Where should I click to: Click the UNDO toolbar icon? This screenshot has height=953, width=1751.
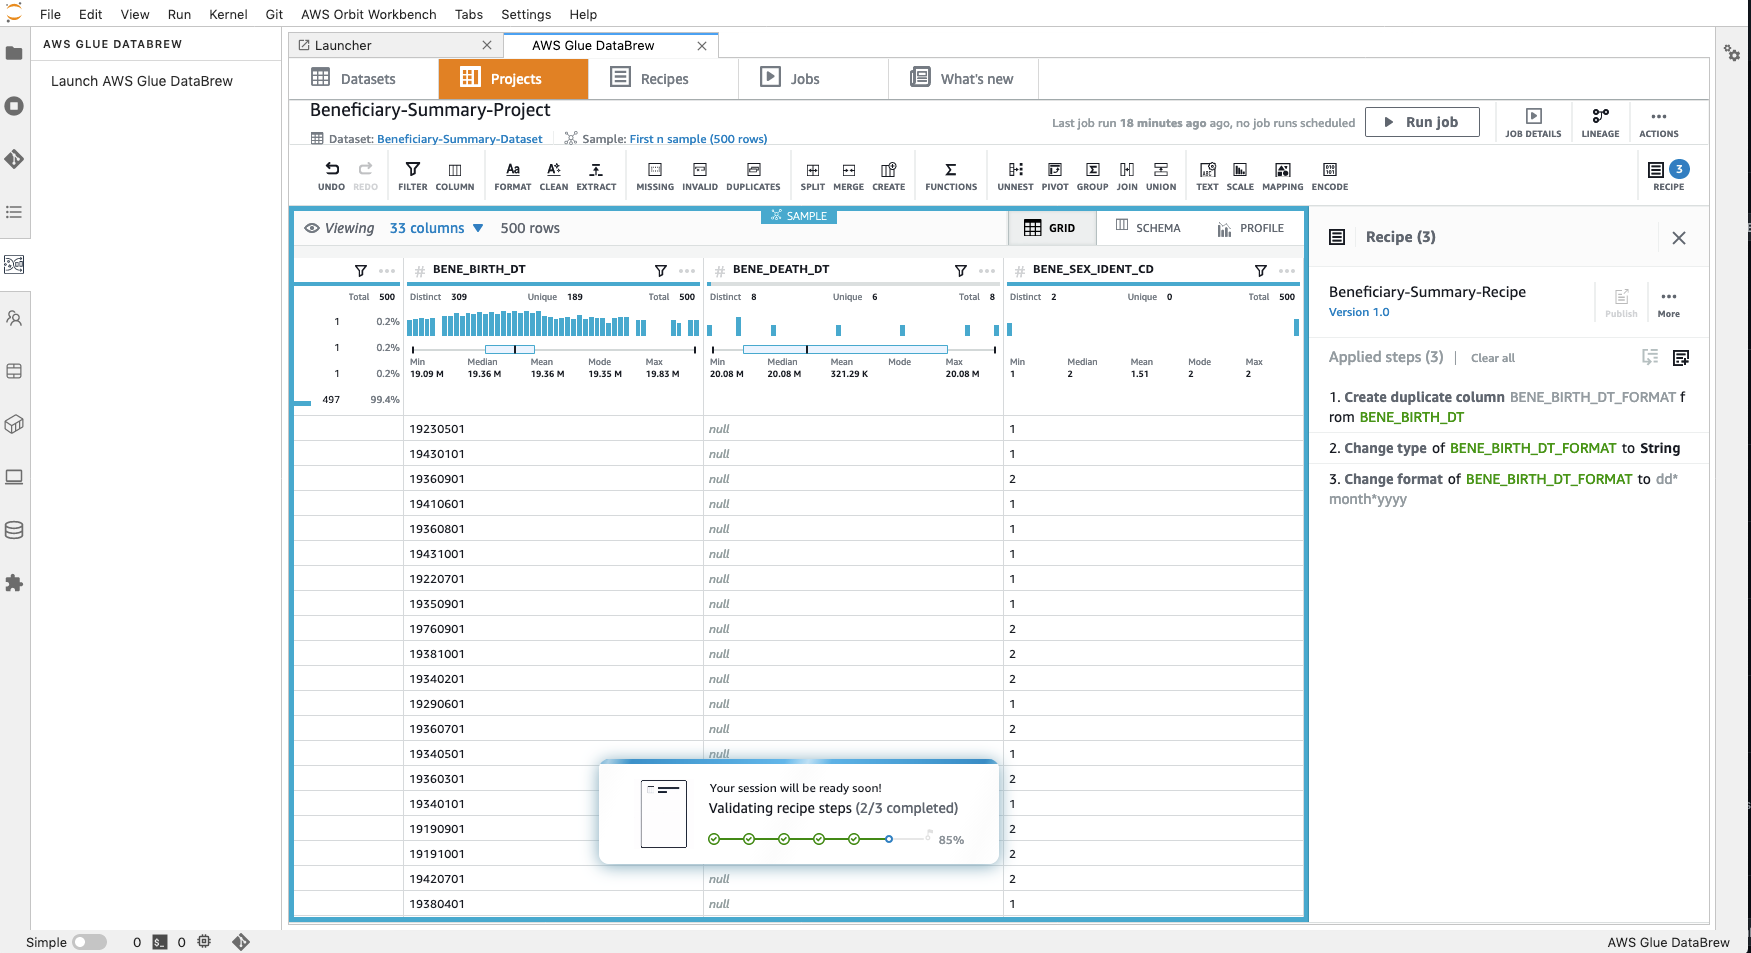tap(331, 175)
